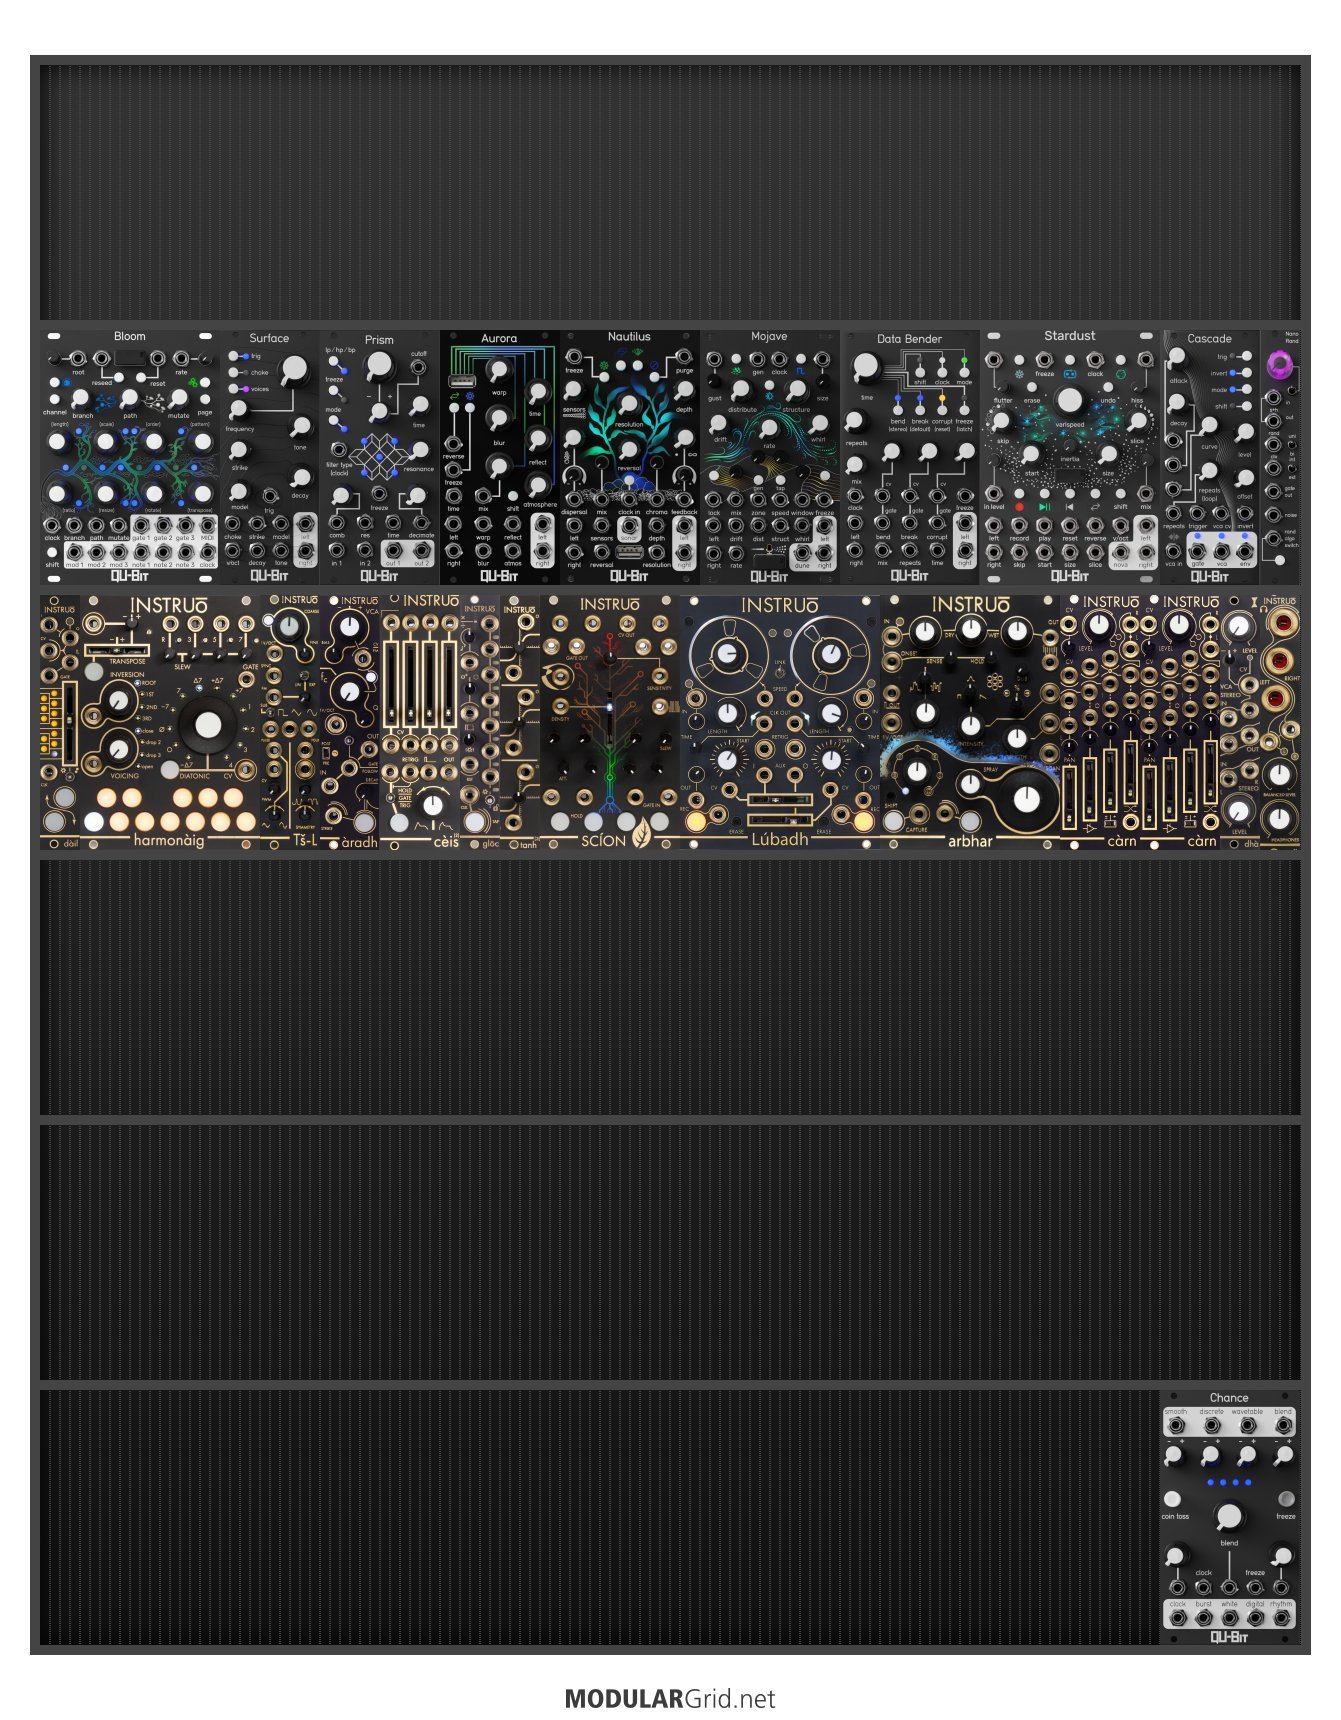Click the clock input jack on Bloom

(x=52, y=526)
